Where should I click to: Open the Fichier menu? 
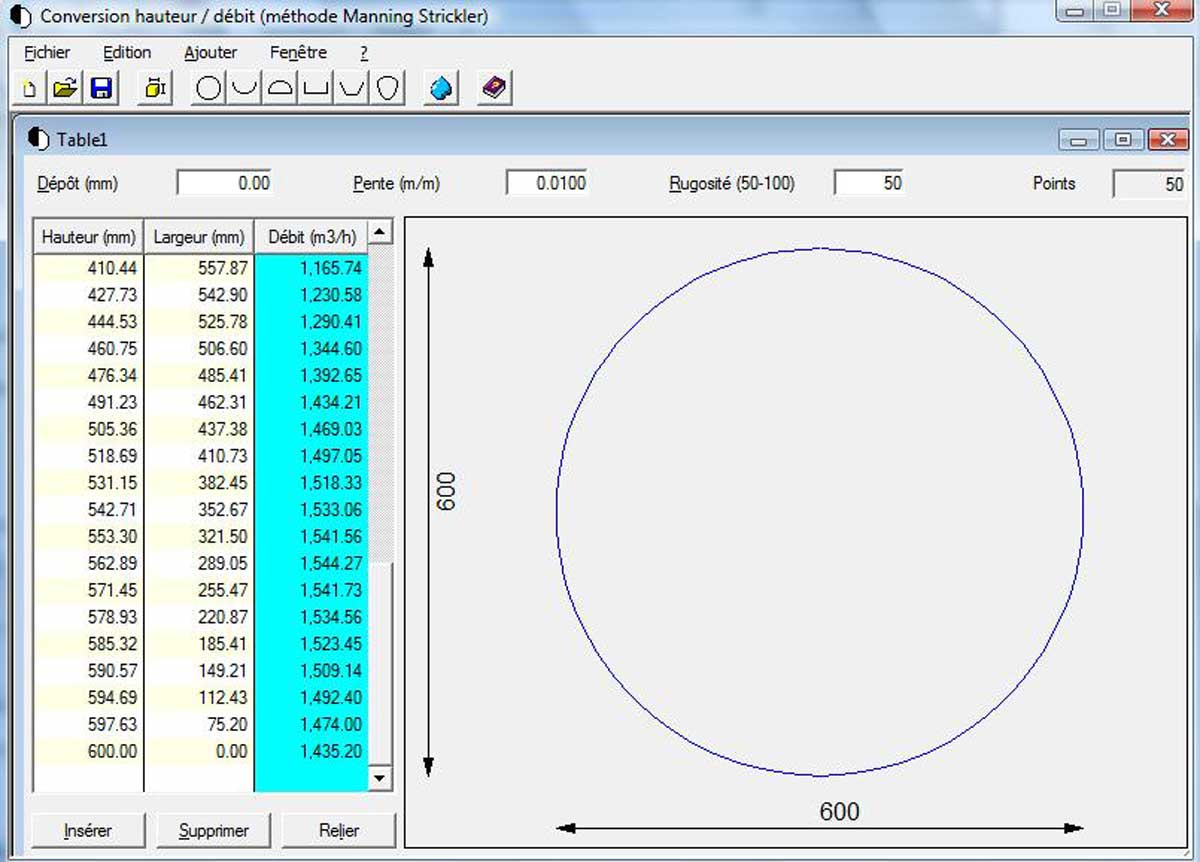click(46, 52)
